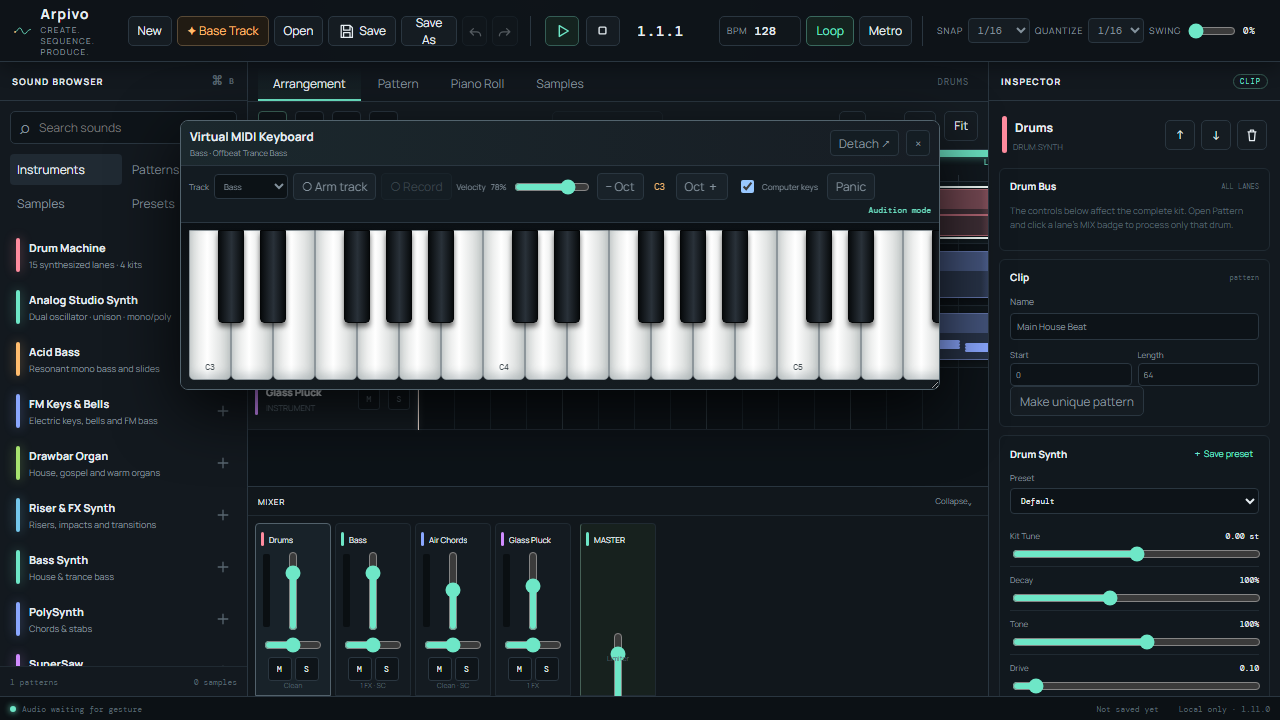Open the Snap 1/16 dropdown
Screen dimensions: 1280x720
pyautogui.click(x=998, y=31)
